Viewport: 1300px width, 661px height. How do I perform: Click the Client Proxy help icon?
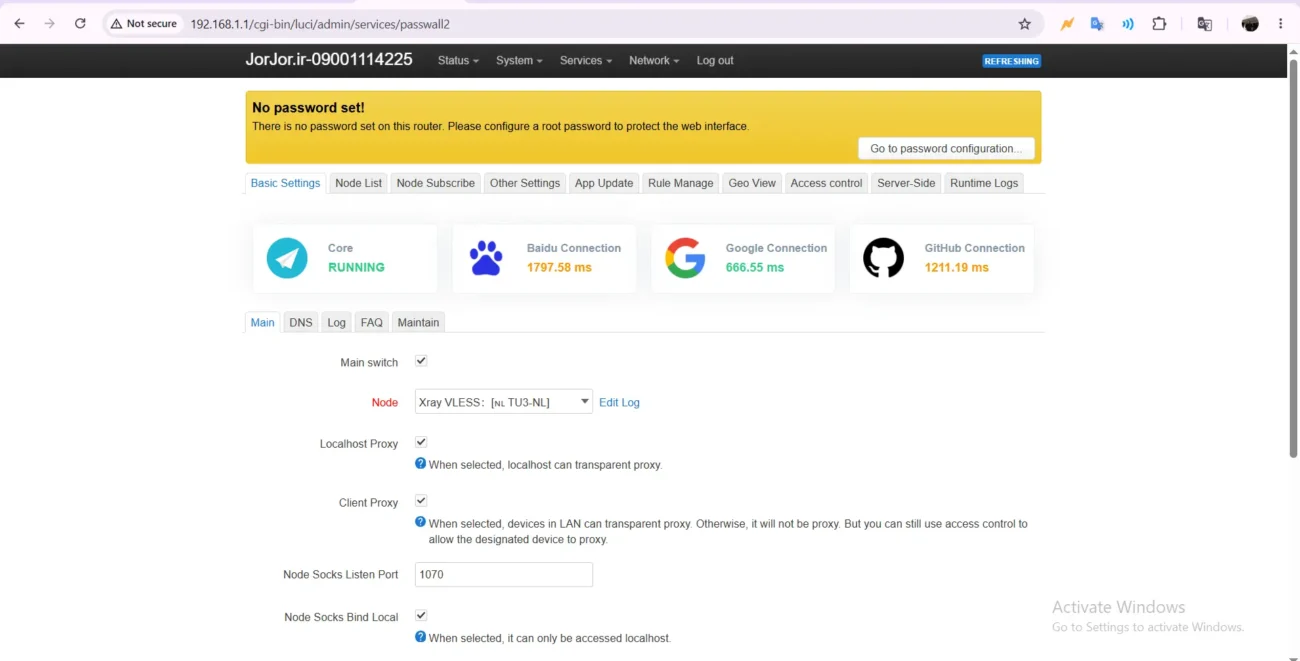(x=420, y=522)
